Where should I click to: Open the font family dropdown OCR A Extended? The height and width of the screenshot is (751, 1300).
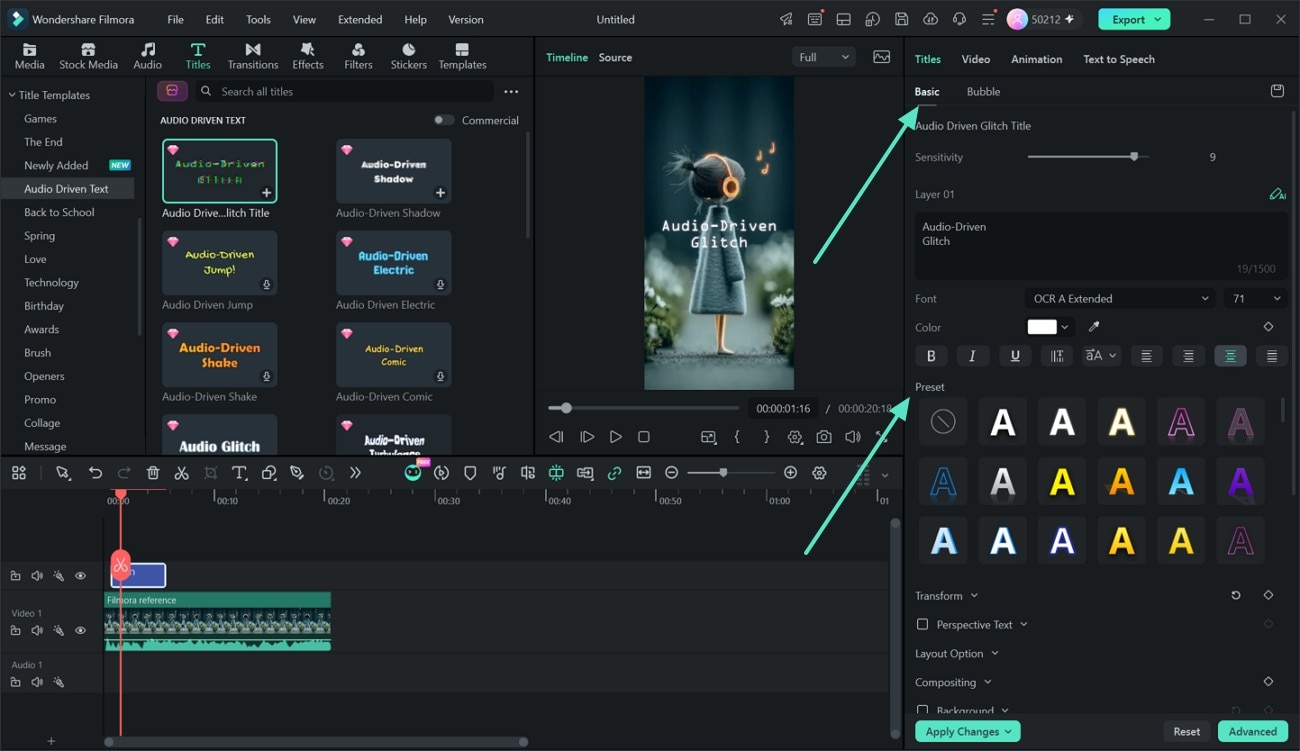tap(1120, 298)
